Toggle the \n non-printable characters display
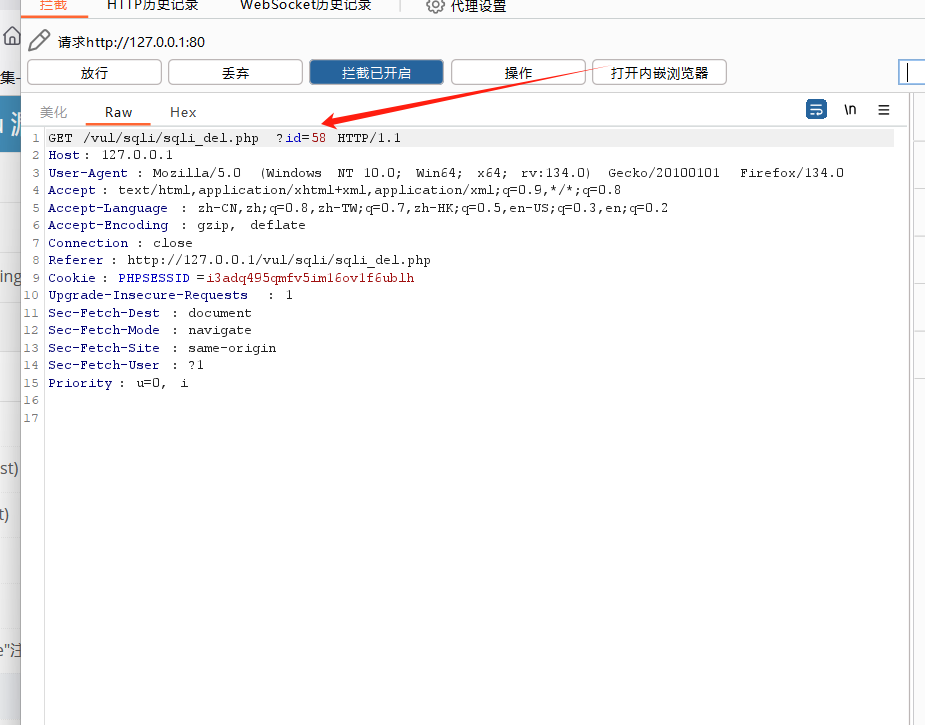Viewport: 925px width, 725px height. [850, 110]
